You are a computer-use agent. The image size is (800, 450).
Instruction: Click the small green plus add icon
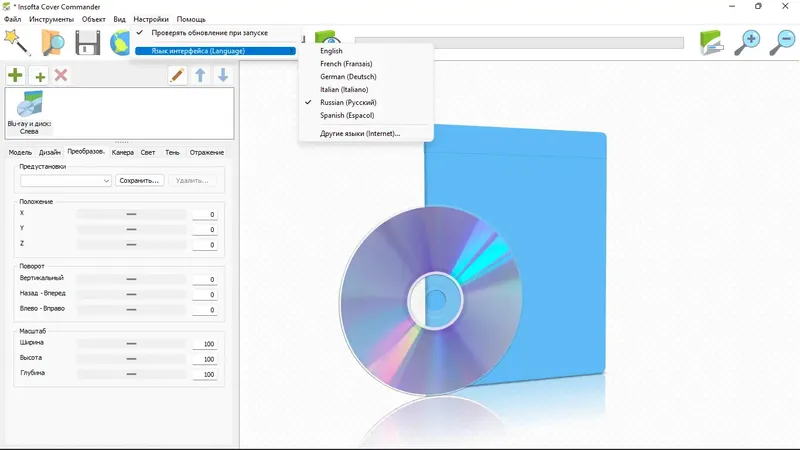[39, 76]
